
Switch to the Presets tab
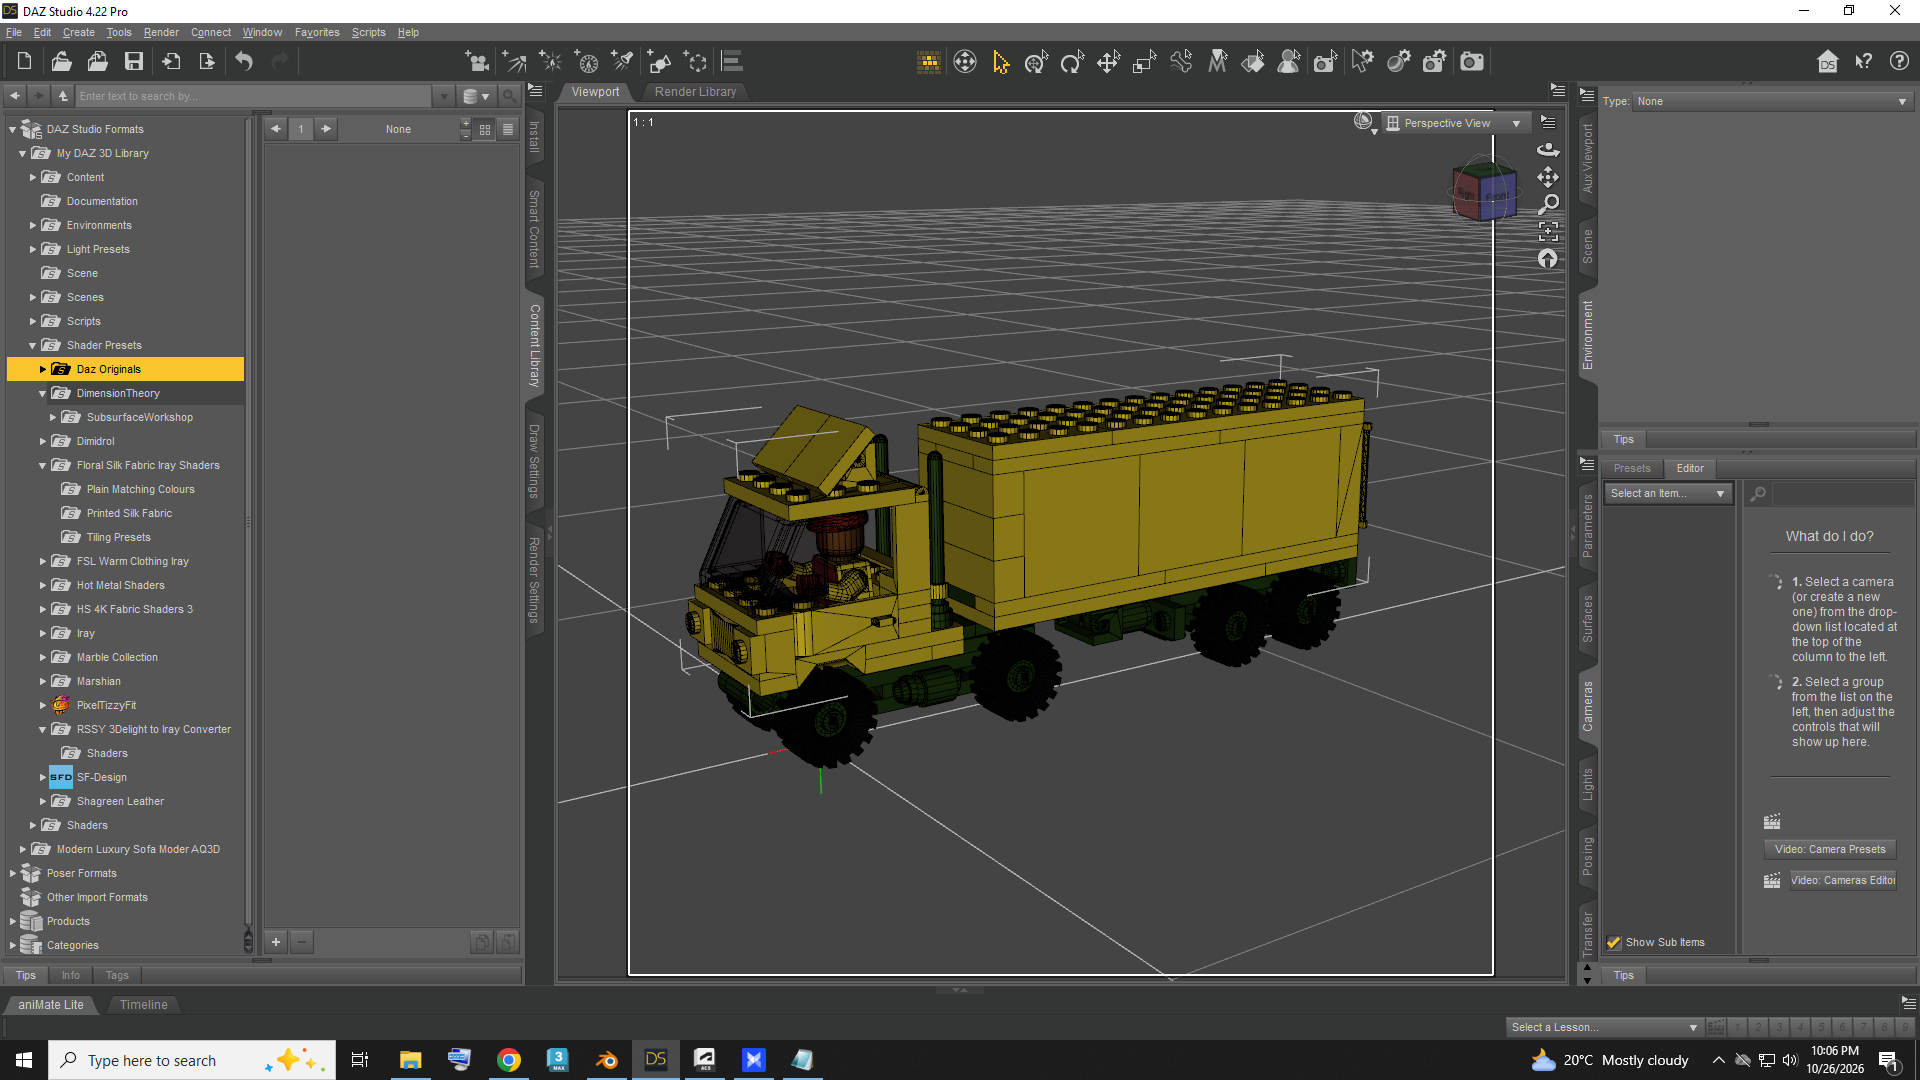[x=1632, y=468]
